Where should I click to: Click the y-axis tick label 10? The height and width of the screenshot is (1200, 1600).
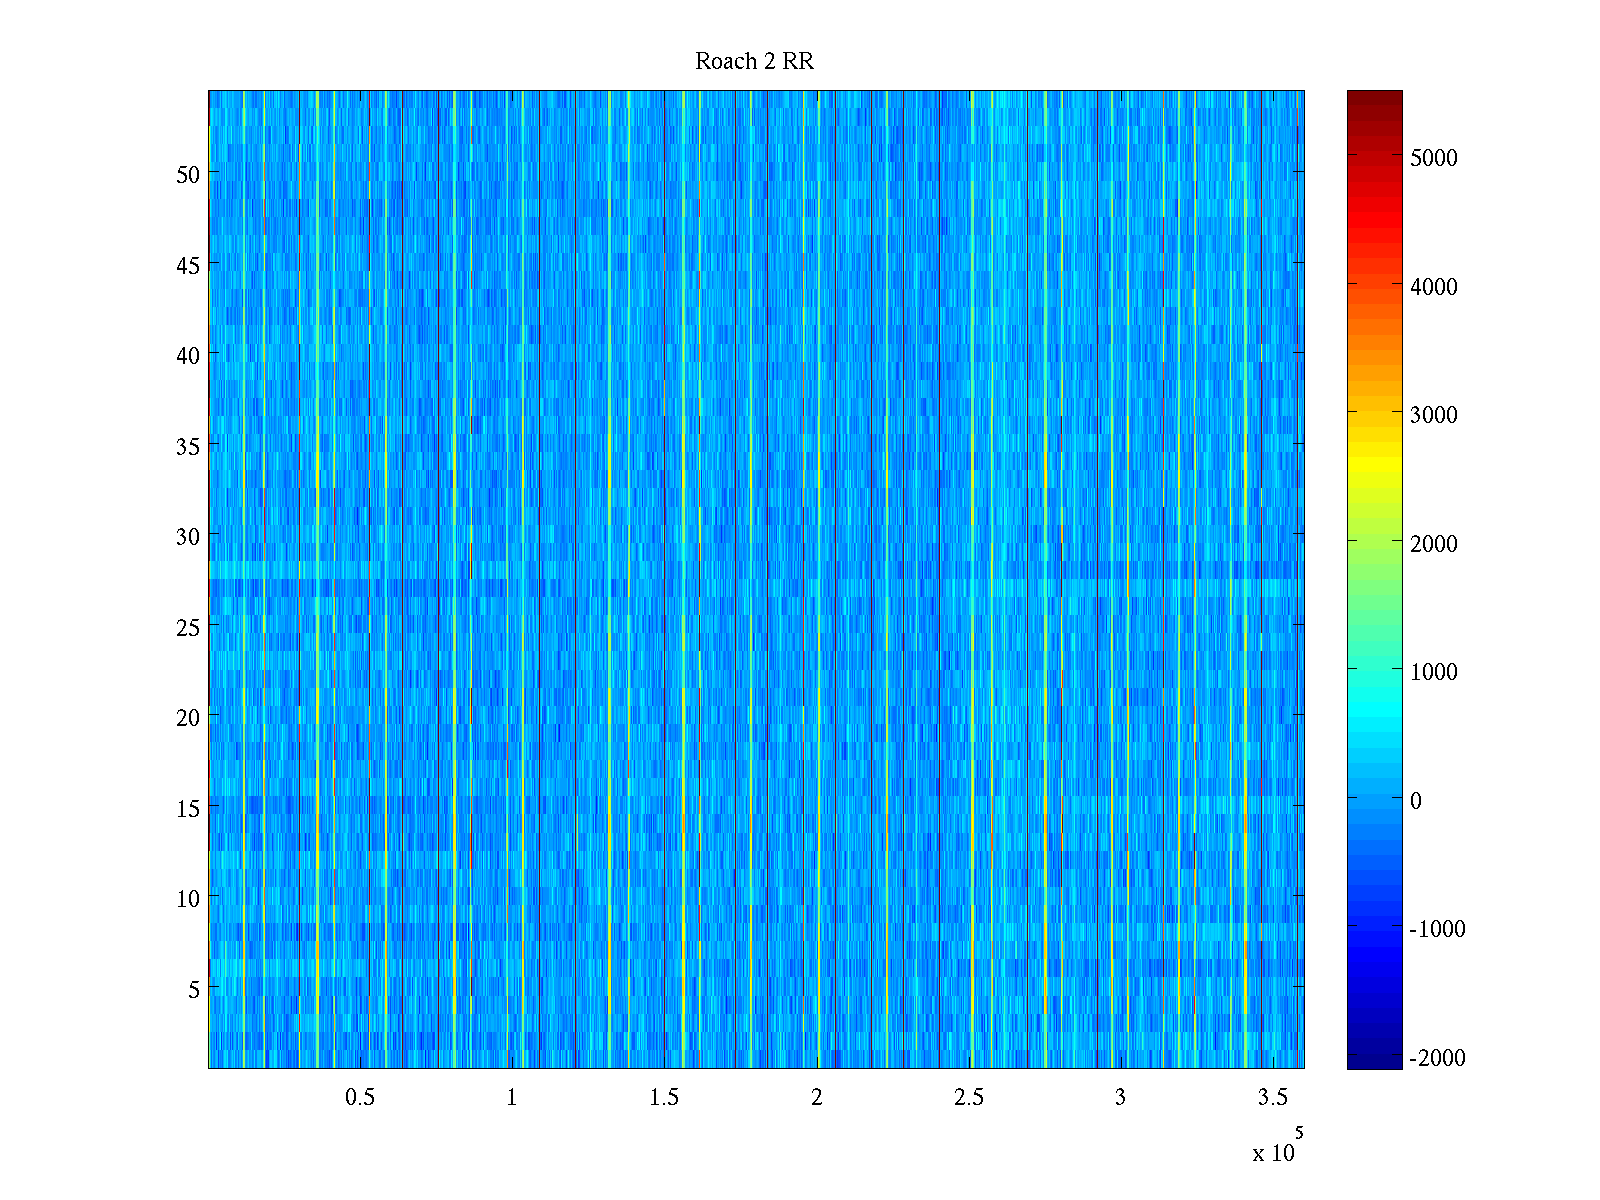pyautogui.click(x=188, y=899)
